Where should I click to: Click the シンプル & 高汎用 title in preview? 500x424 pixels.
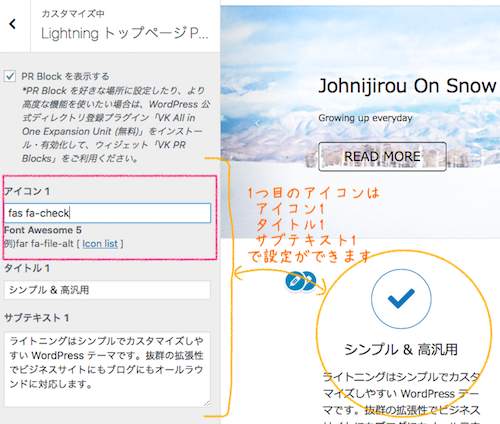click(401, 349)
